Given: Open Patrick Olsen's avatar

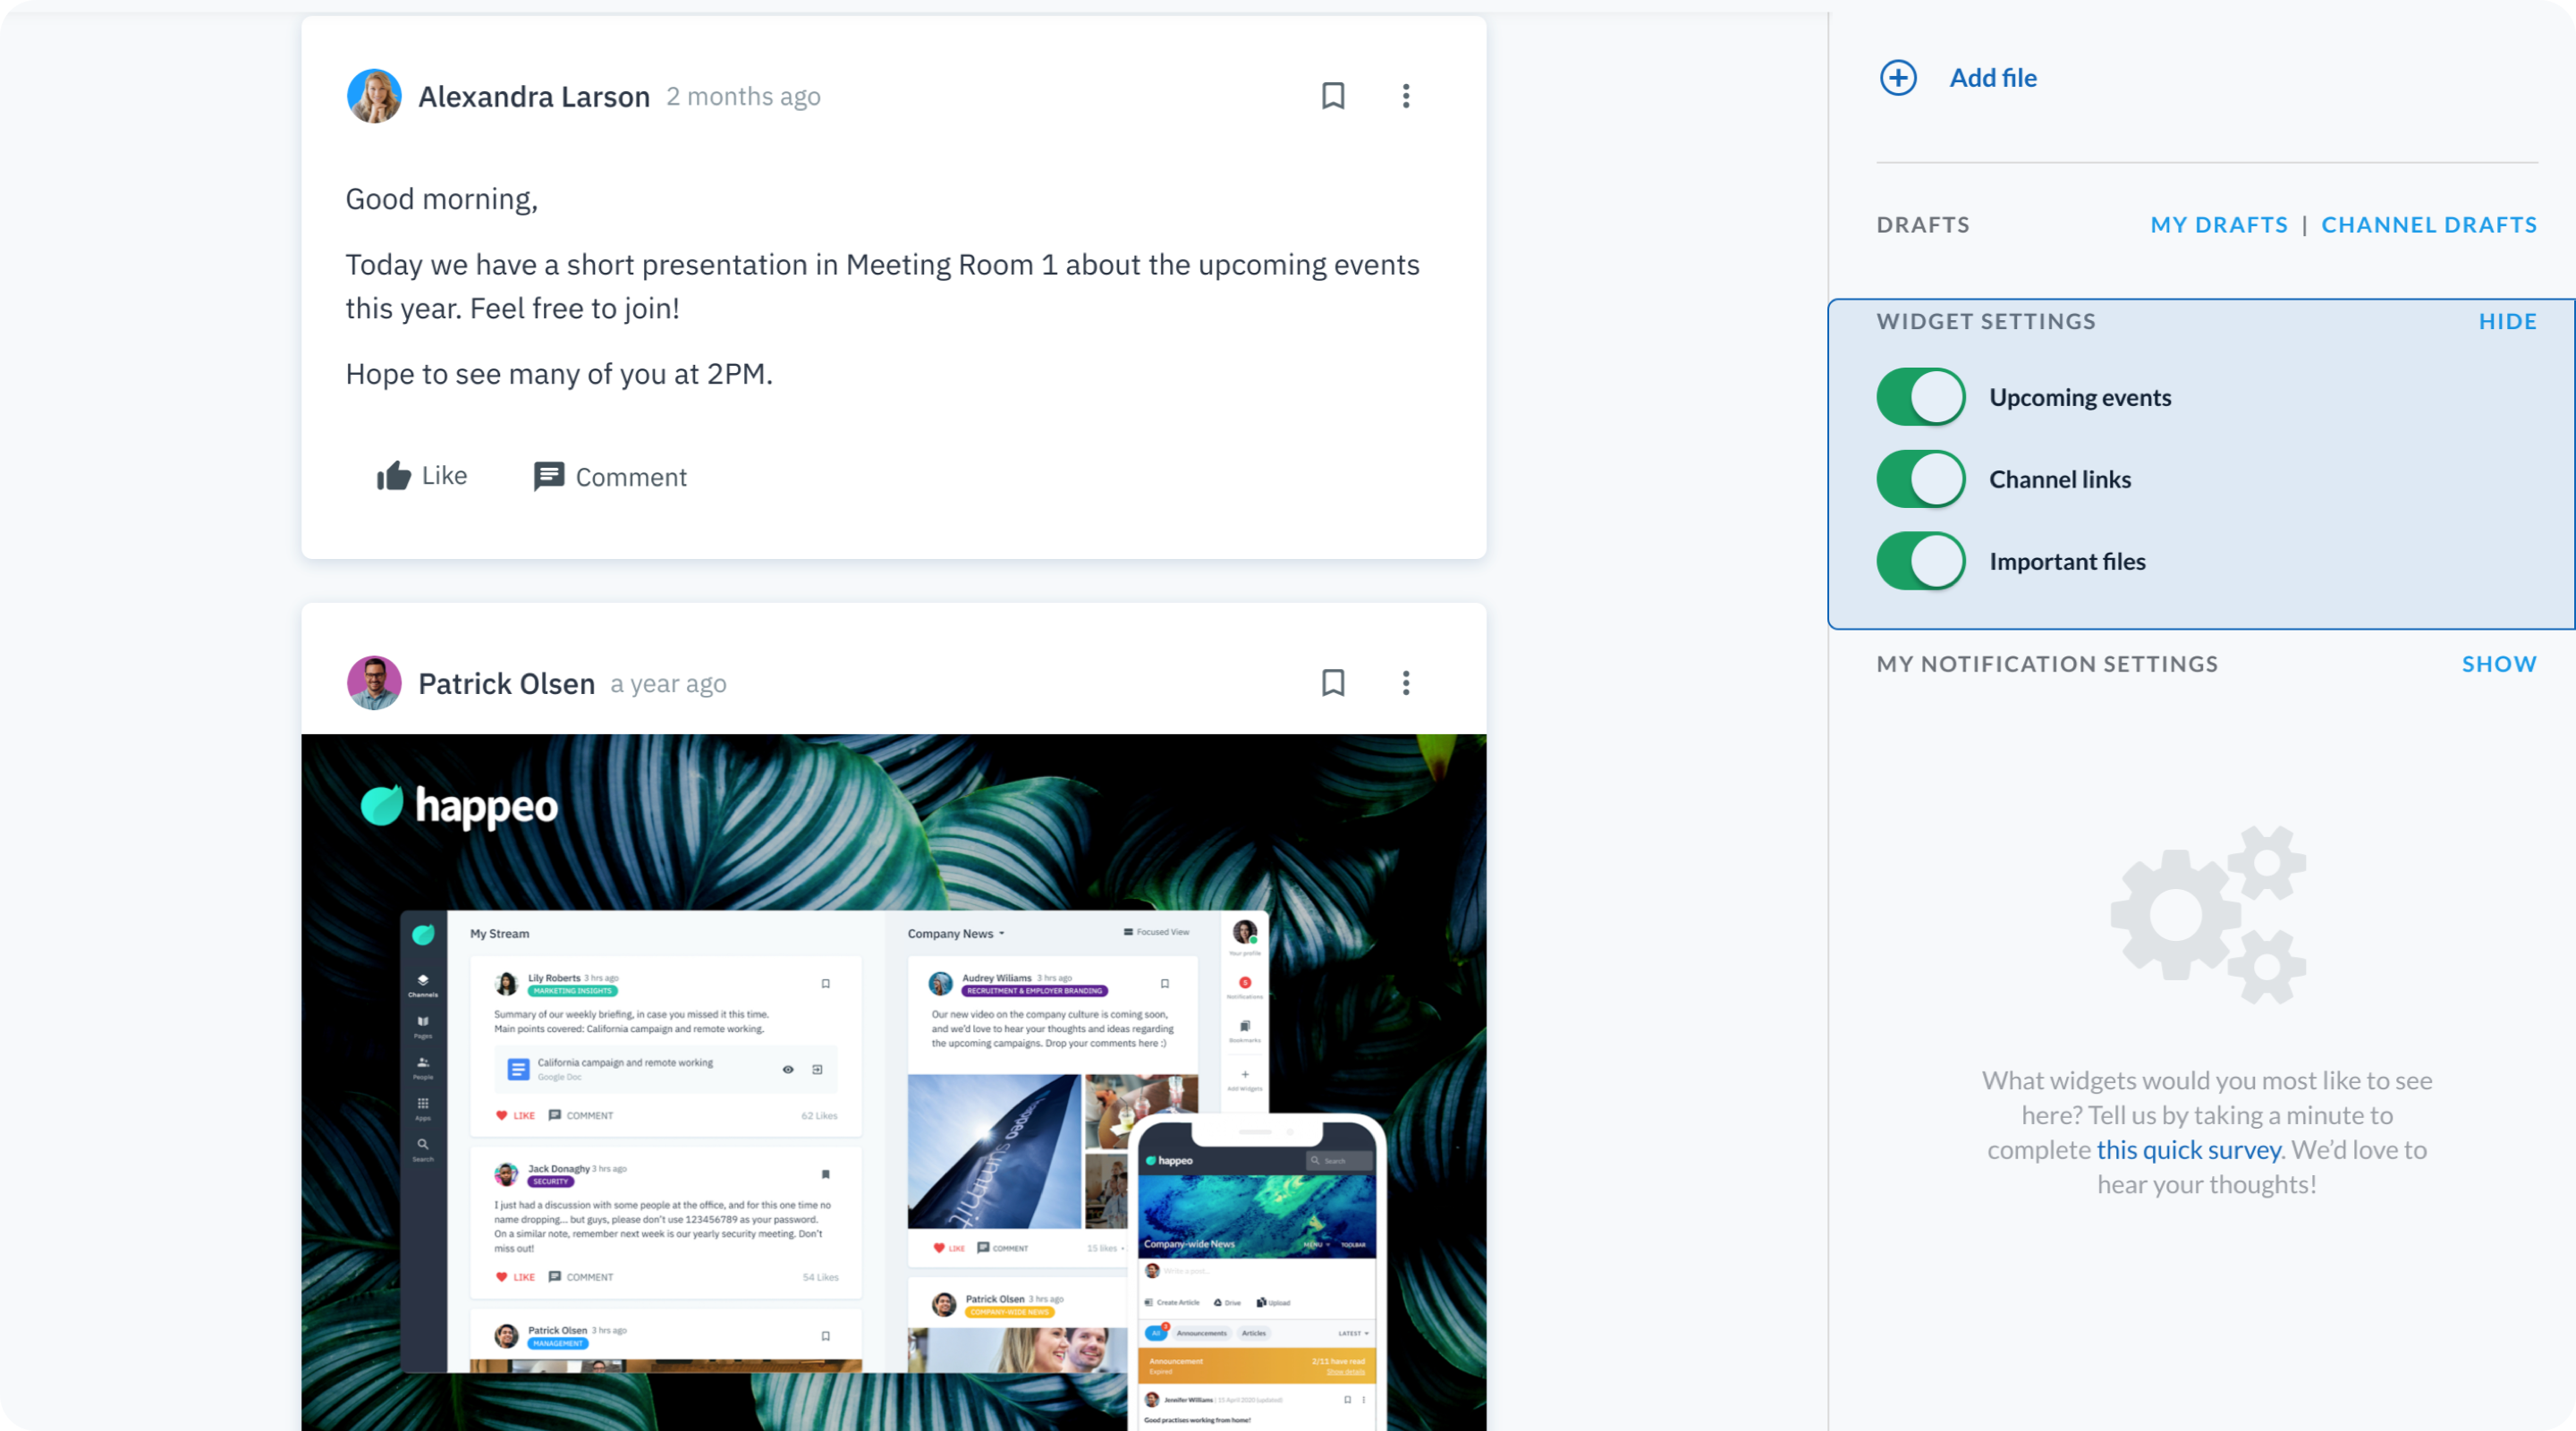Looking at the screenshot, I should [374, 683].
